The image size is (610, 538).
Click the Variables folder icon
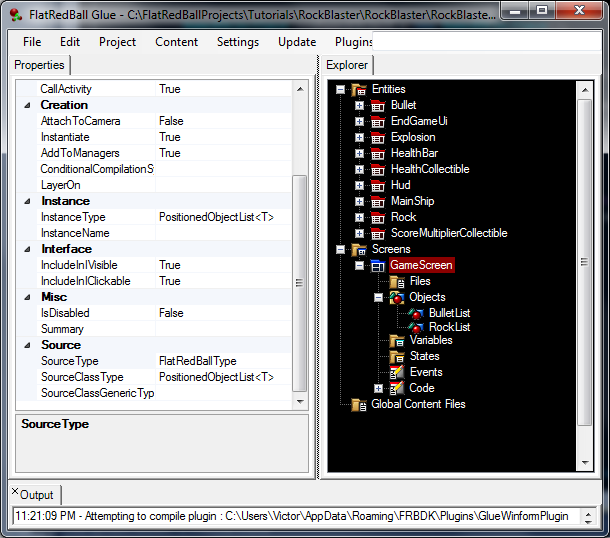tap(397, 341)
